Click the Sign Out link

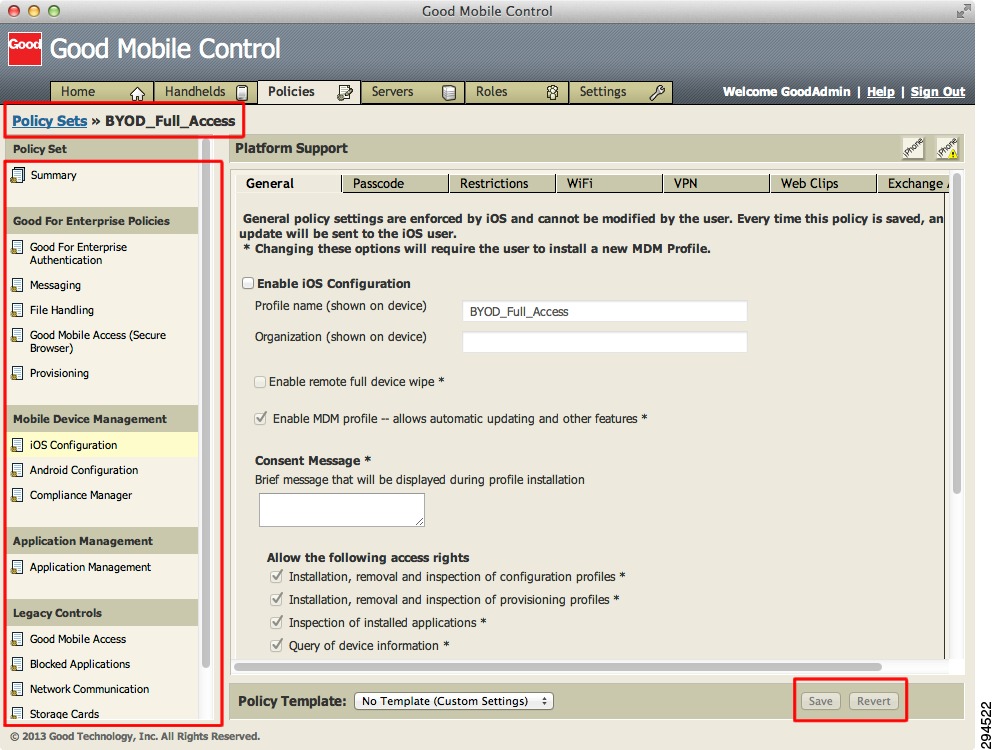tap(938, 92)
